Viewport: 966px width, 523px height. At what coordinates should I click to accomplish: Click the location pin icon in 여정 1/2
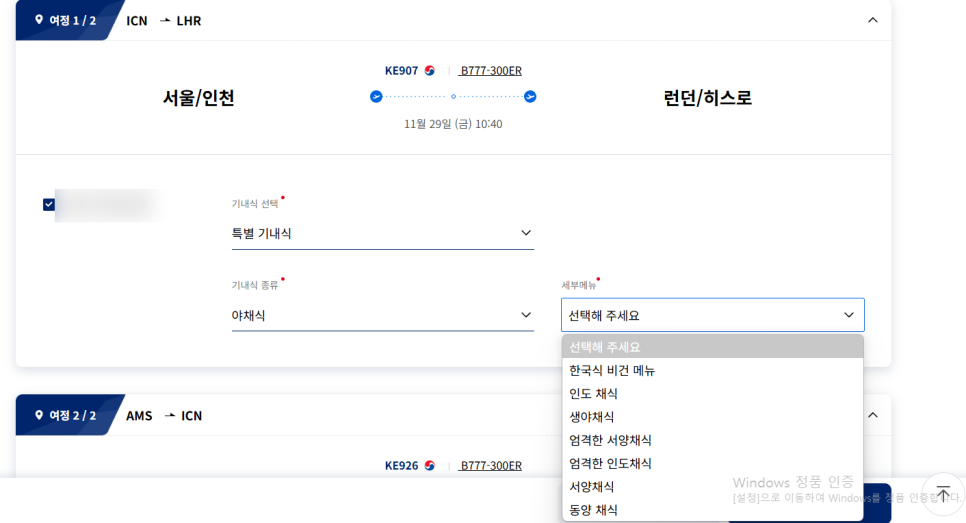point(39,20)
